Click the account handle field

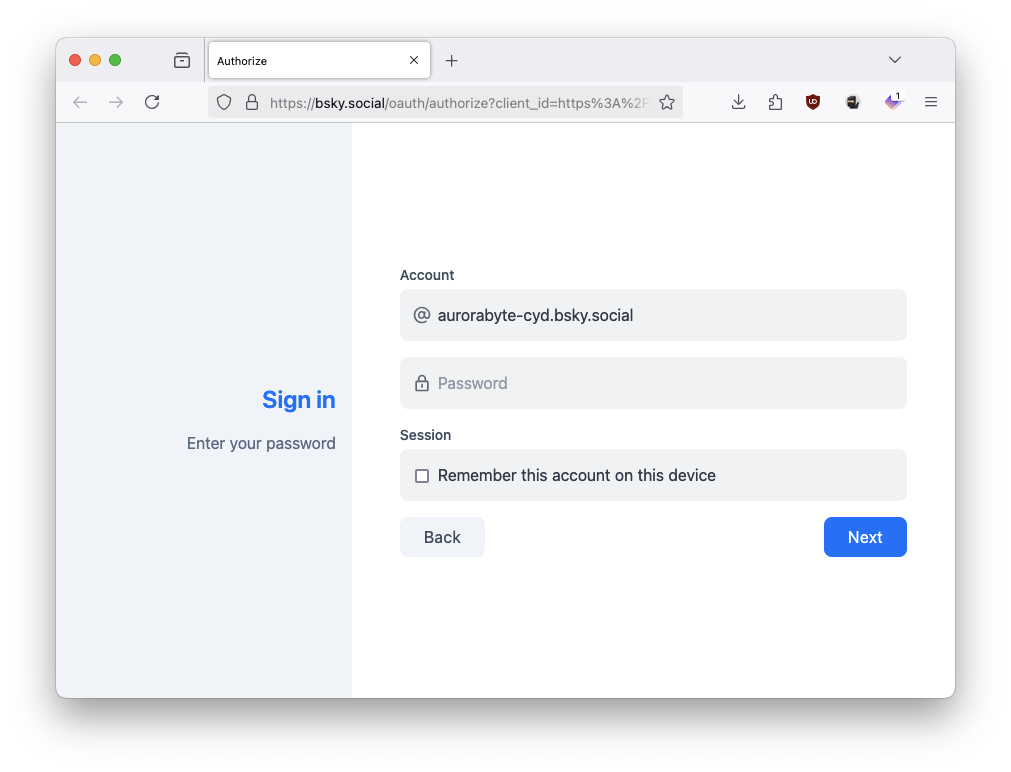pyautogui.click(x=660, y=315)
